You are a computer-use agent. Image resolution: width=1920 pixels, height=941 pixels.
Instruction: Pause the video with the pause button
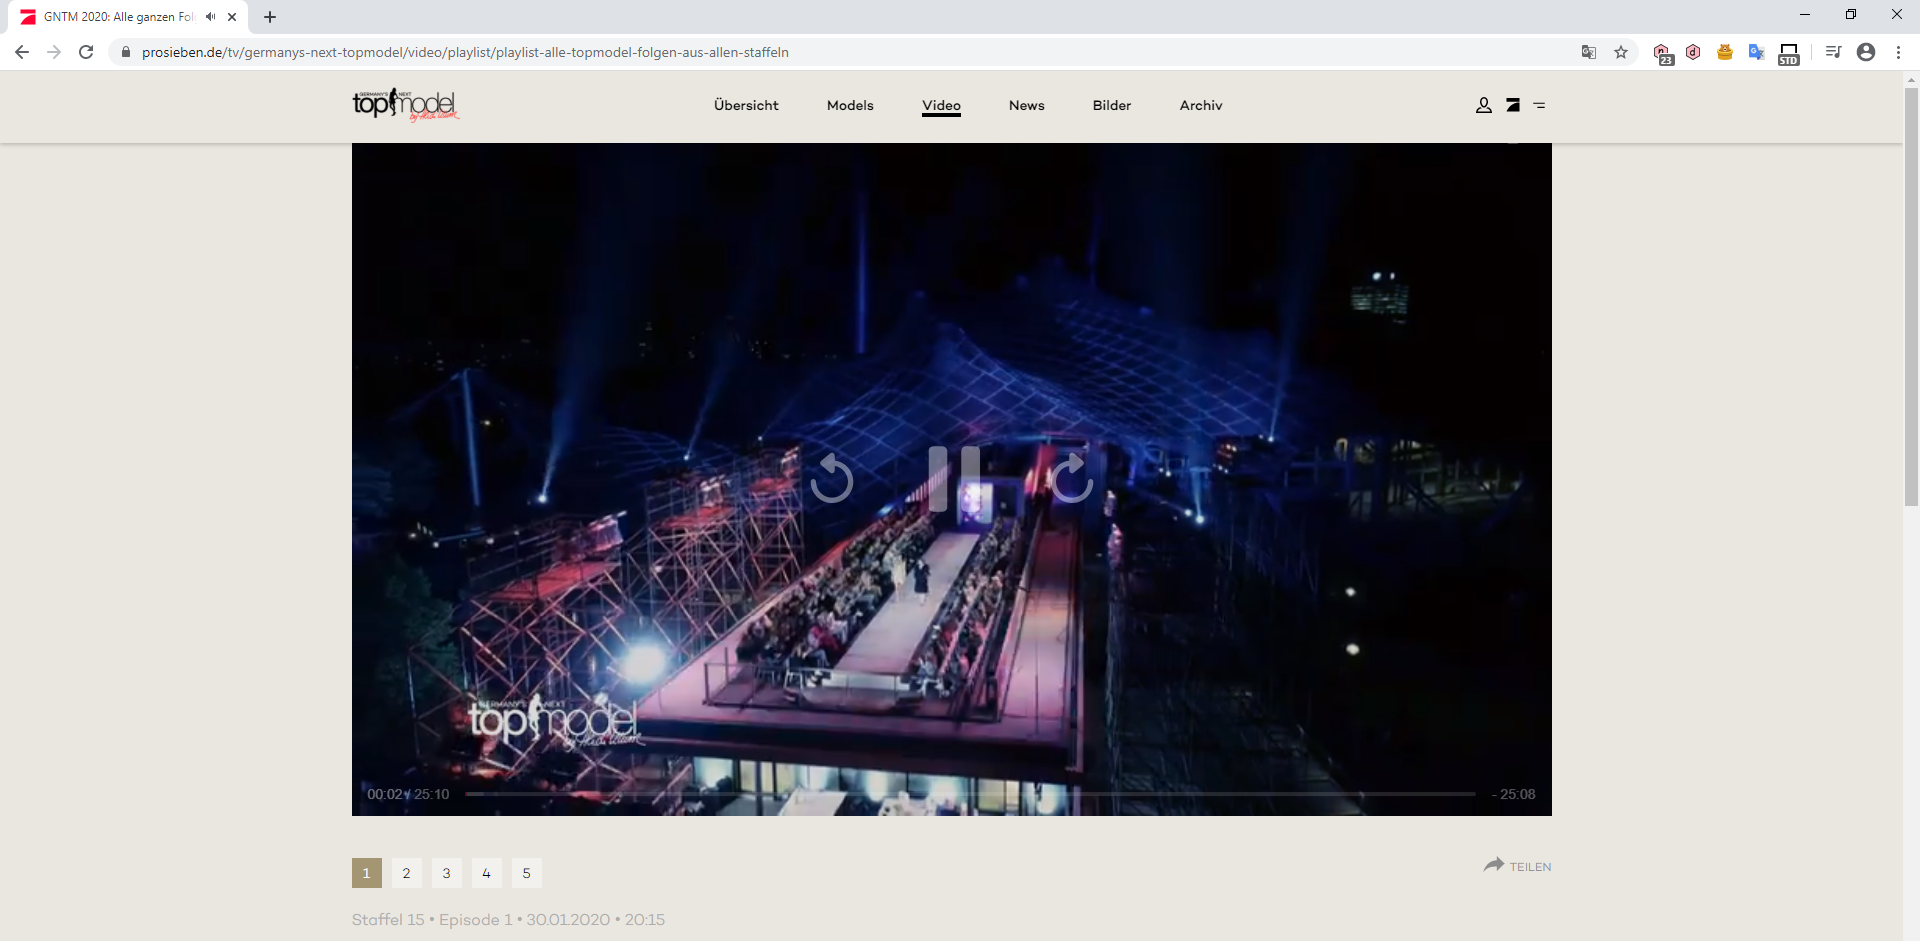[x=954, y=479]
